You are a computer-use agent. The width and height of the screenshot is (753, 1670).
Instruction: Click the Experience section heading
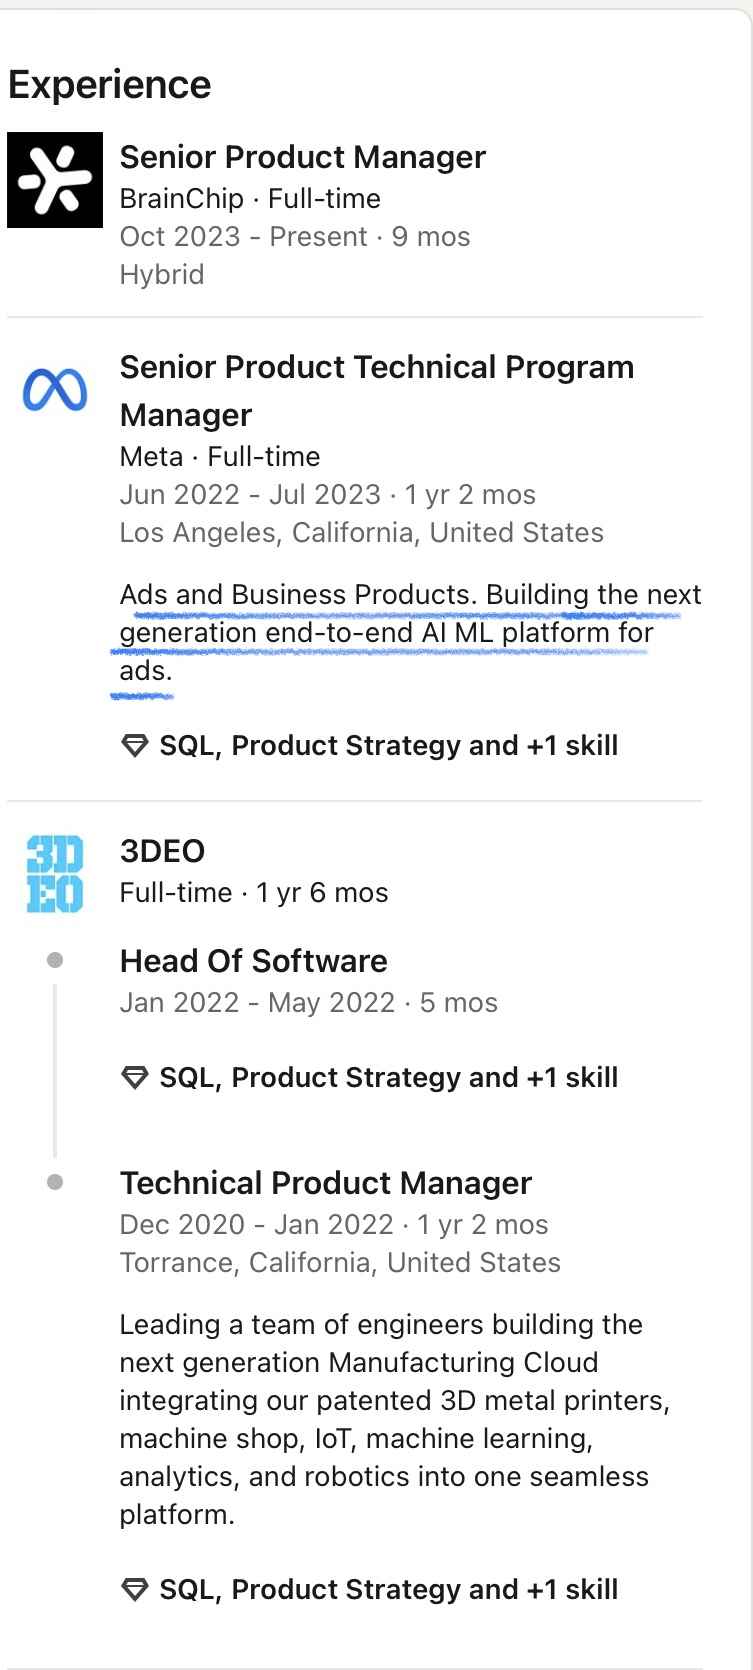click(x=110, y=85)
